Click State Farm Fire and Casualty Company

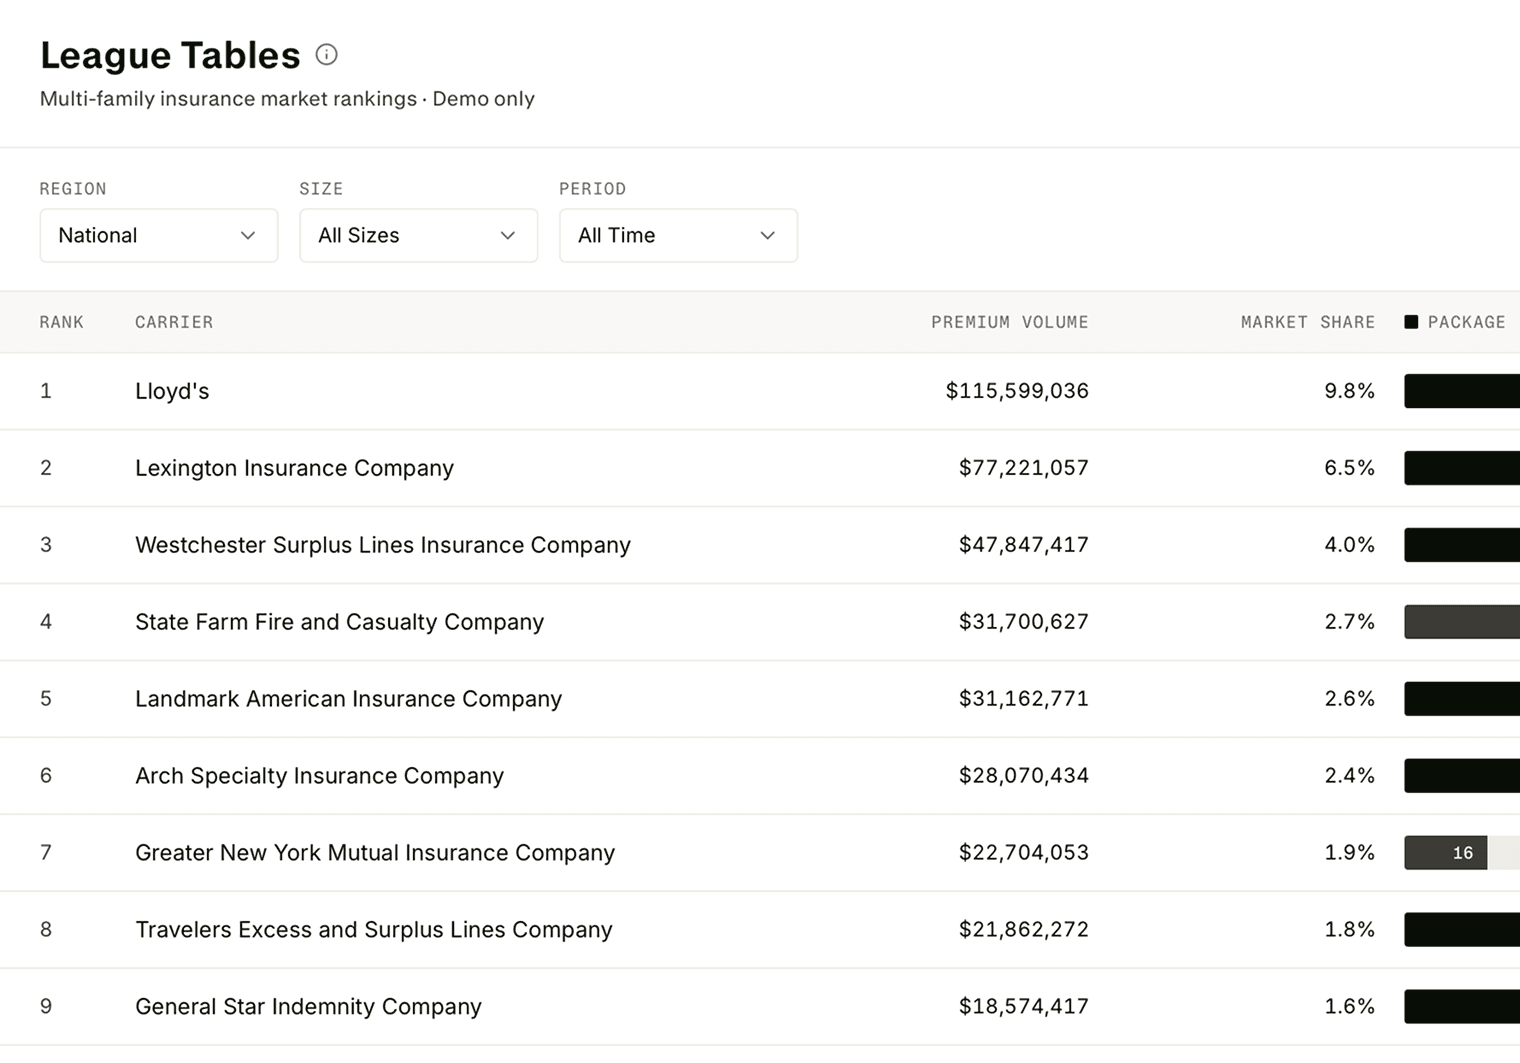point(340,622)
